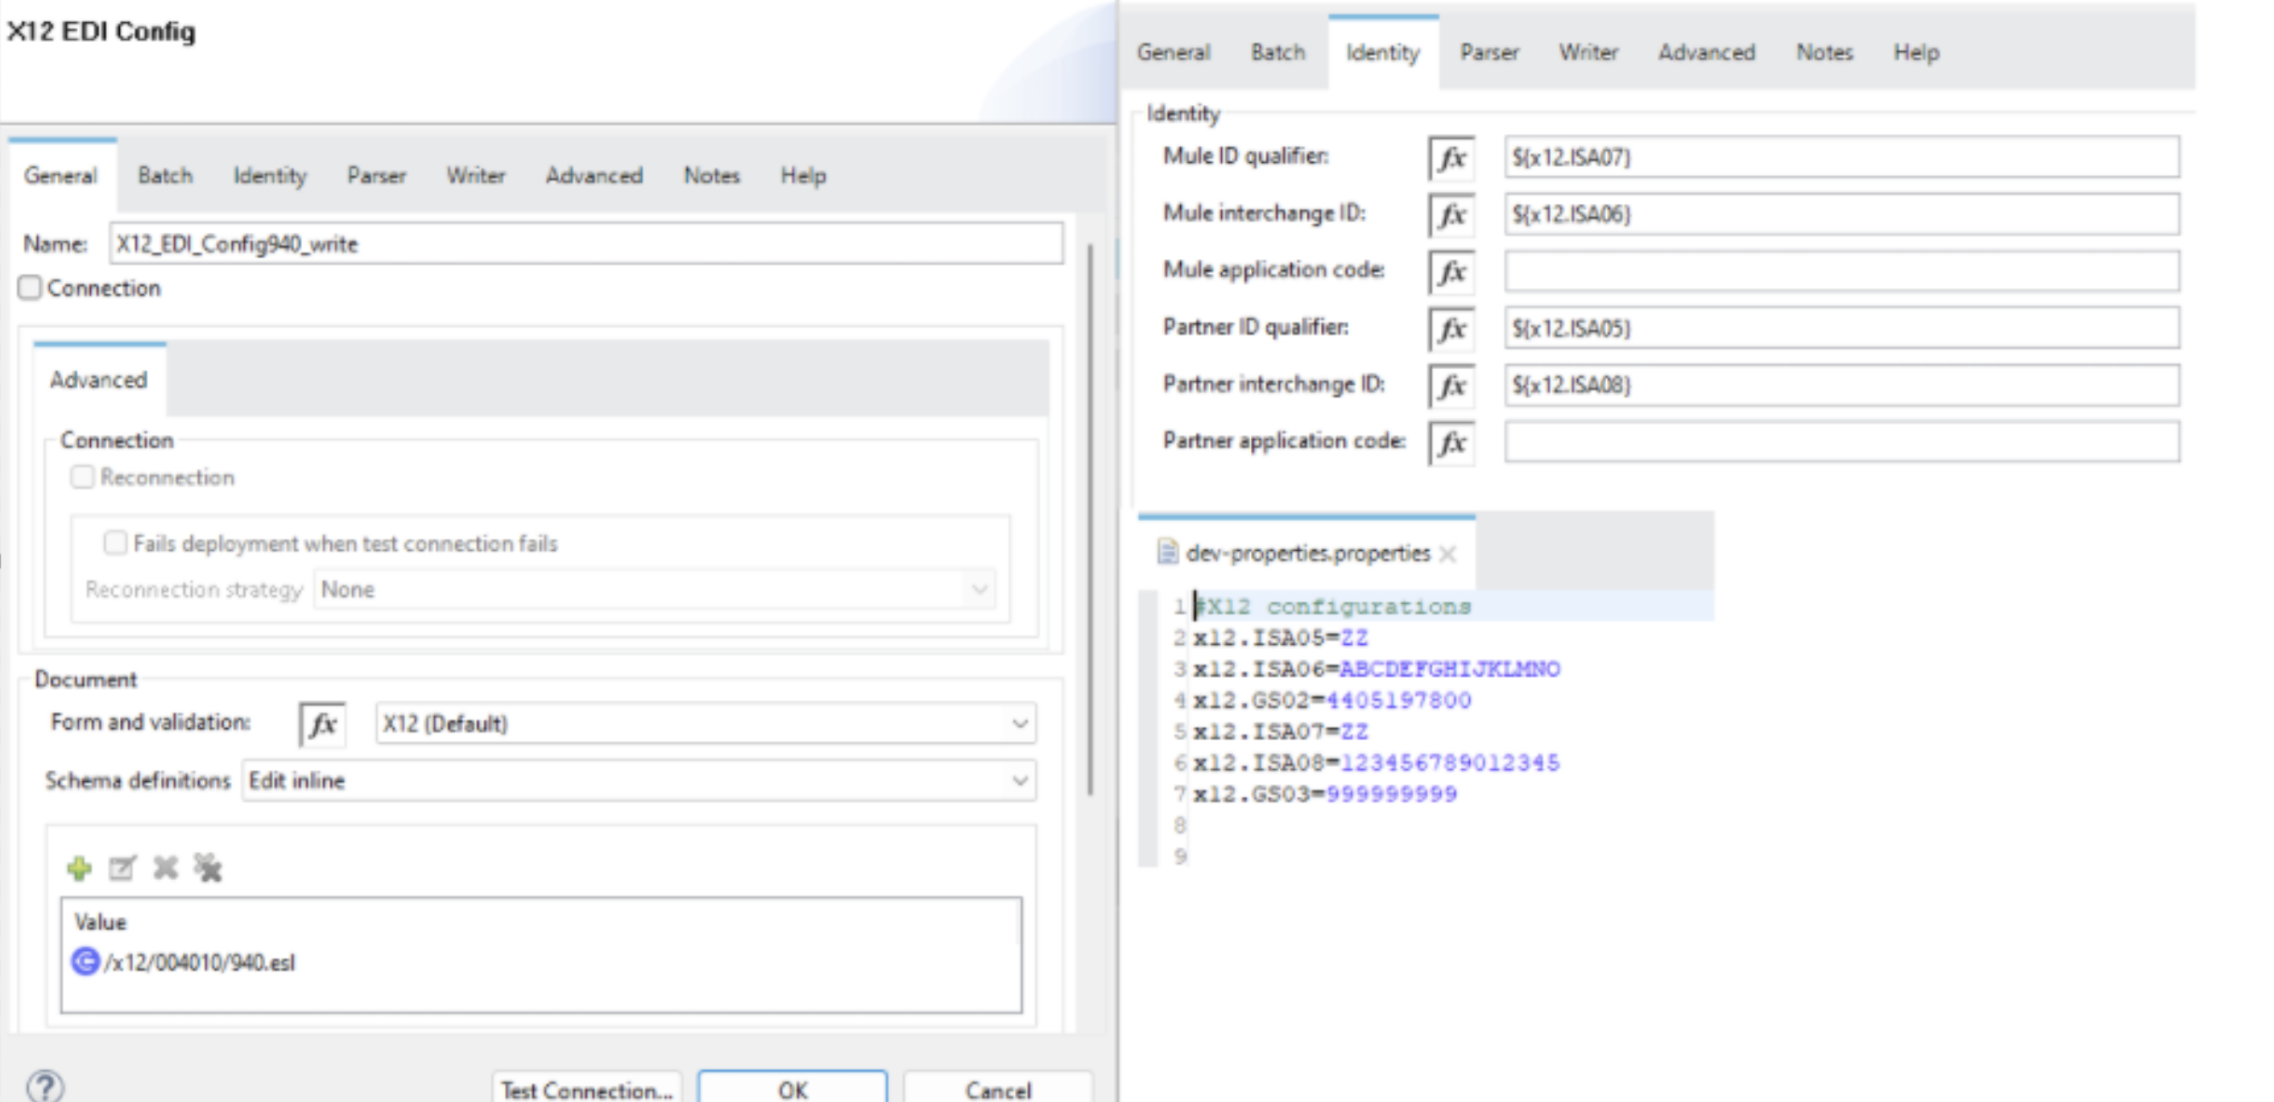Switch to the Batch tab in the left dialog
The image size is (2274, 1102).
pos(165,176)
